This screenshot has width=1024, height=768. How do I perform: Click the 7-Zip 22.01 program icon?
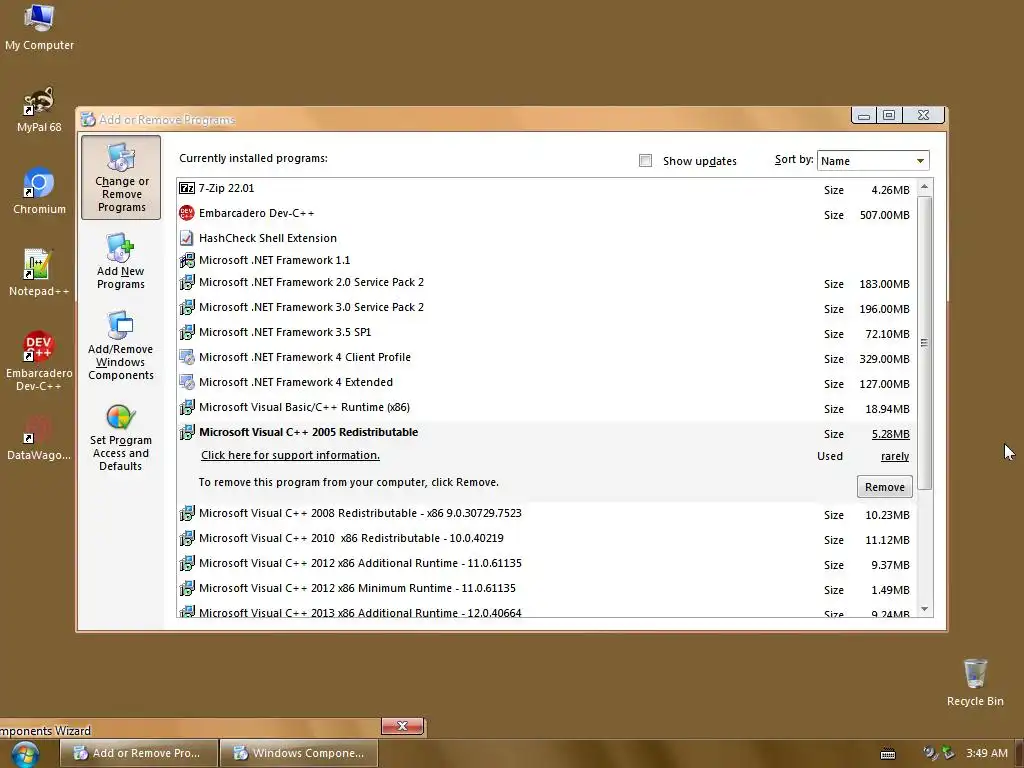[187, 188]
